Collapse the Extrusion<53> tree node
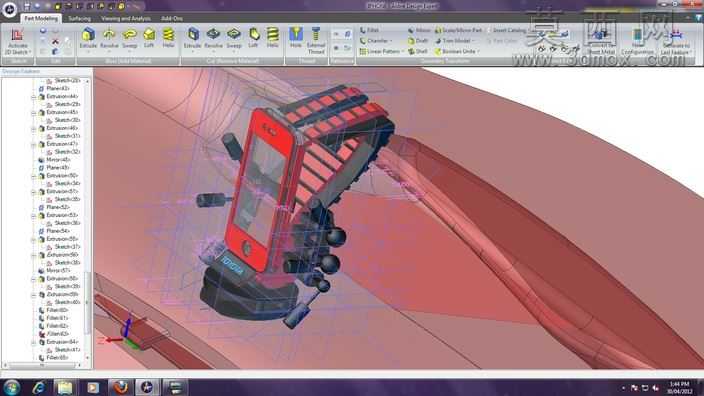 [x=34, y=215]
